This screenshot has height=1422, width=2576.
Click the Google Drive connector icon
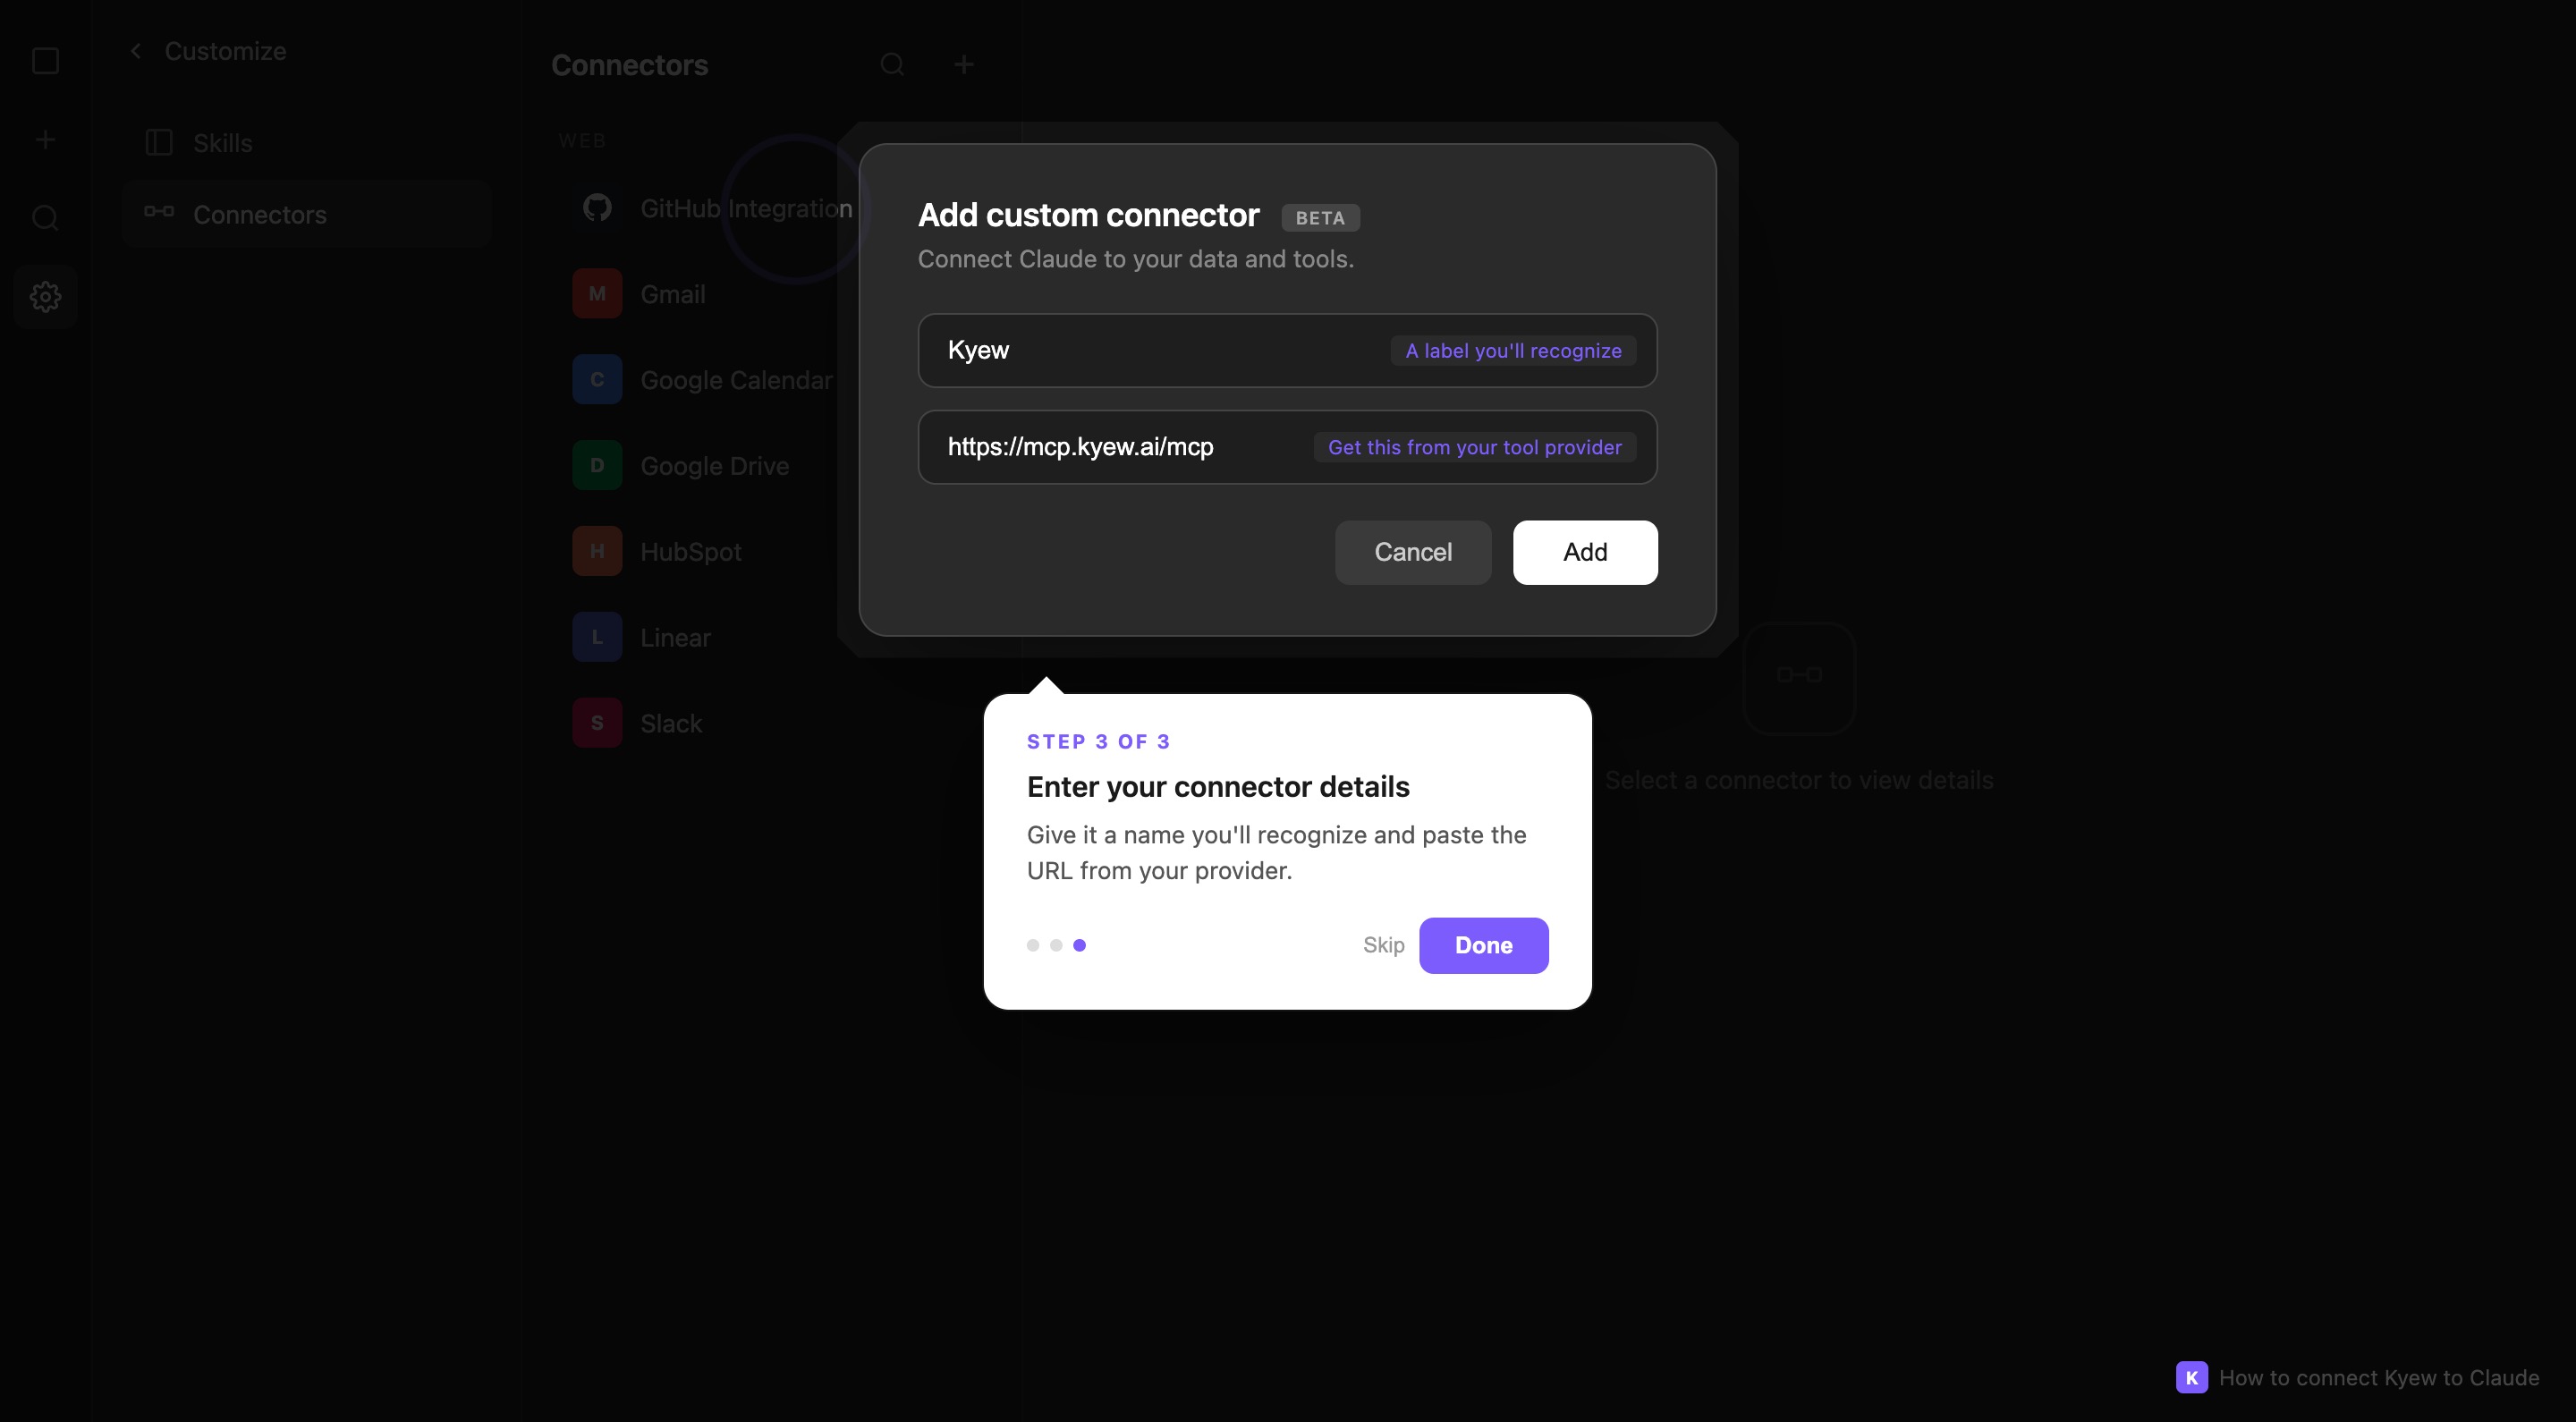click(x=597, y=465)
